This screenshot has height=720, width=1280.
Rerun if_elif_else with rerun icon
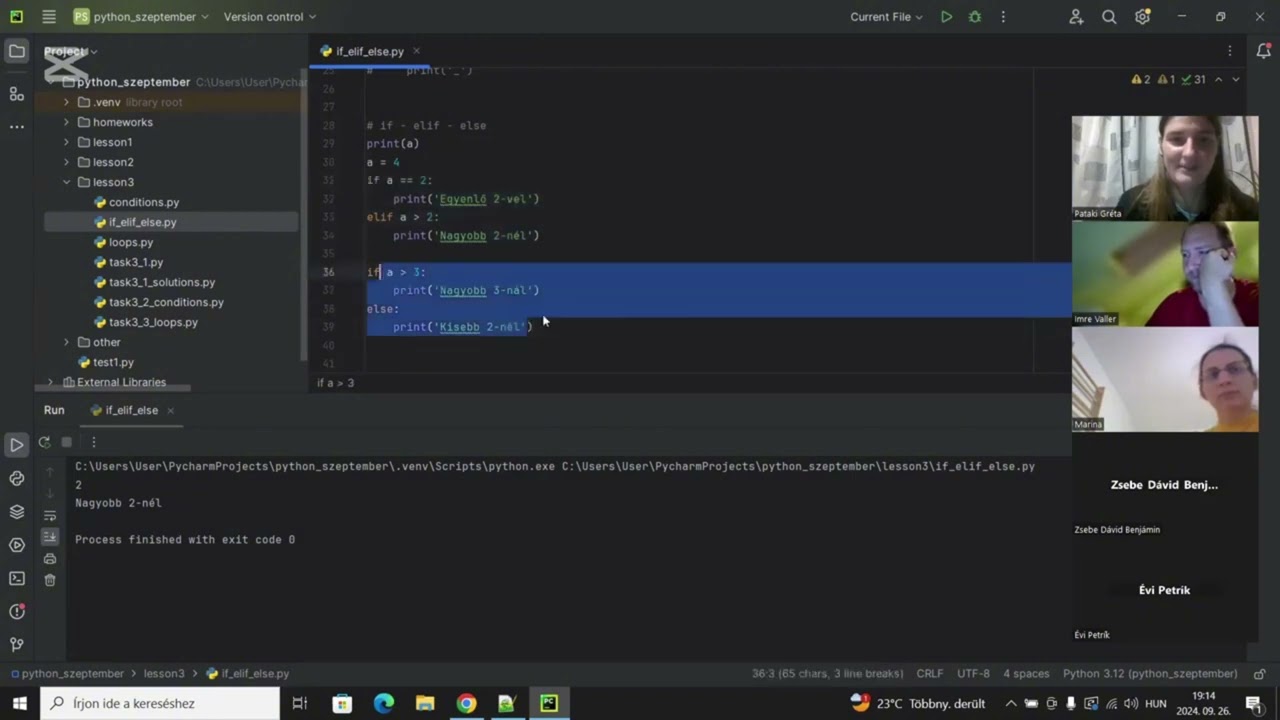(x=44, y=442)
